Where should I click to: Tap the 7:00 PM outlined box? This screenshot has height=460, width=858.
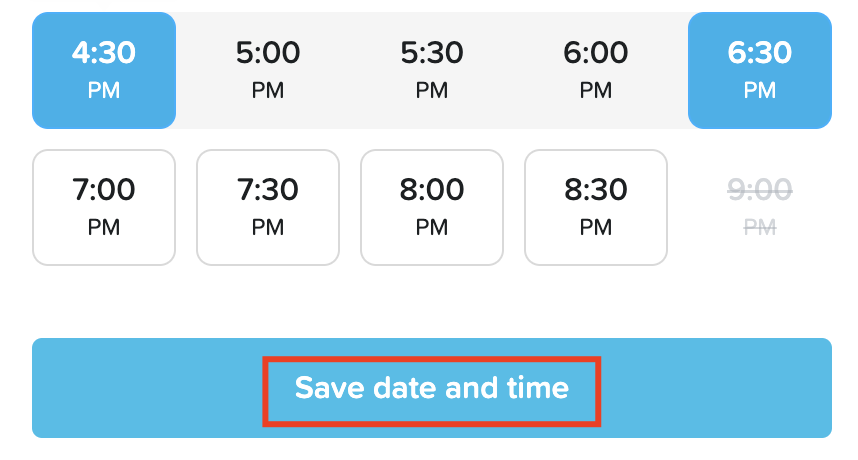(104, 207)
